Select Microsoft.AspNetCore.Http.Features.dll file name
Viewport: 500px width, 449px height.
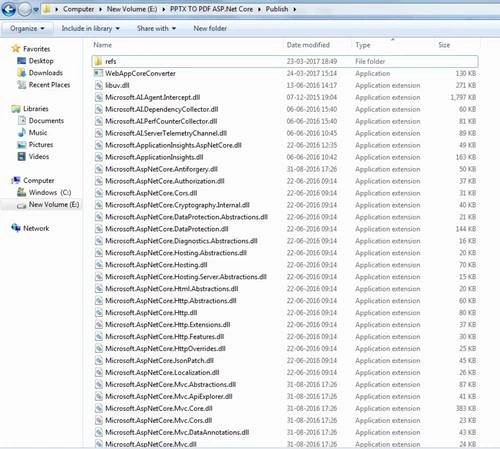click(164, 337)
